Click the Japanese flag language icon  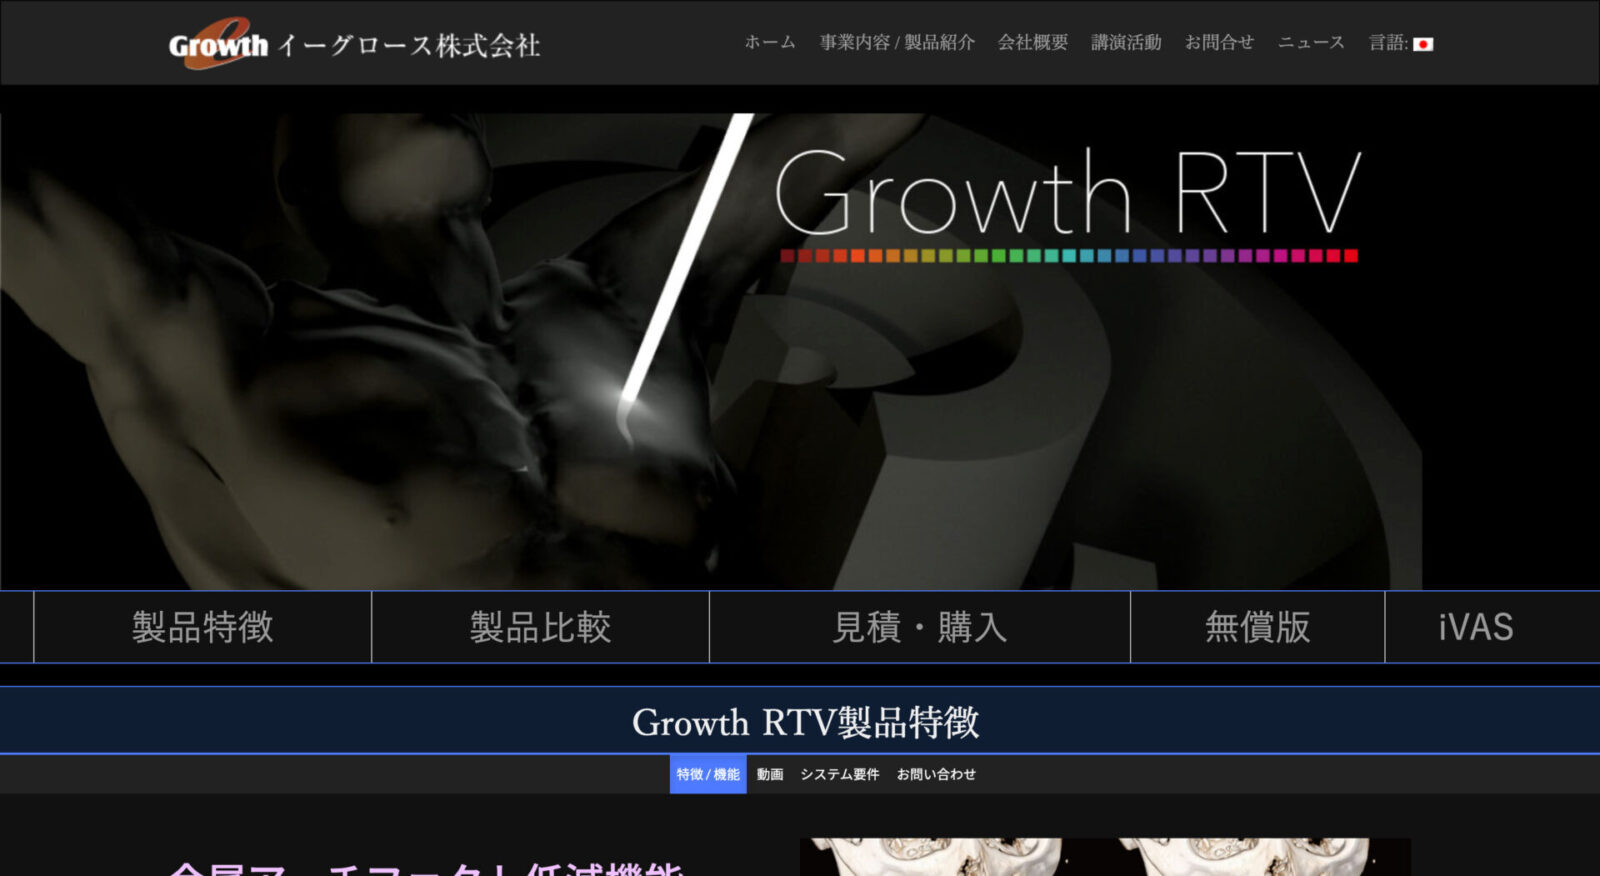[1423, 44]
